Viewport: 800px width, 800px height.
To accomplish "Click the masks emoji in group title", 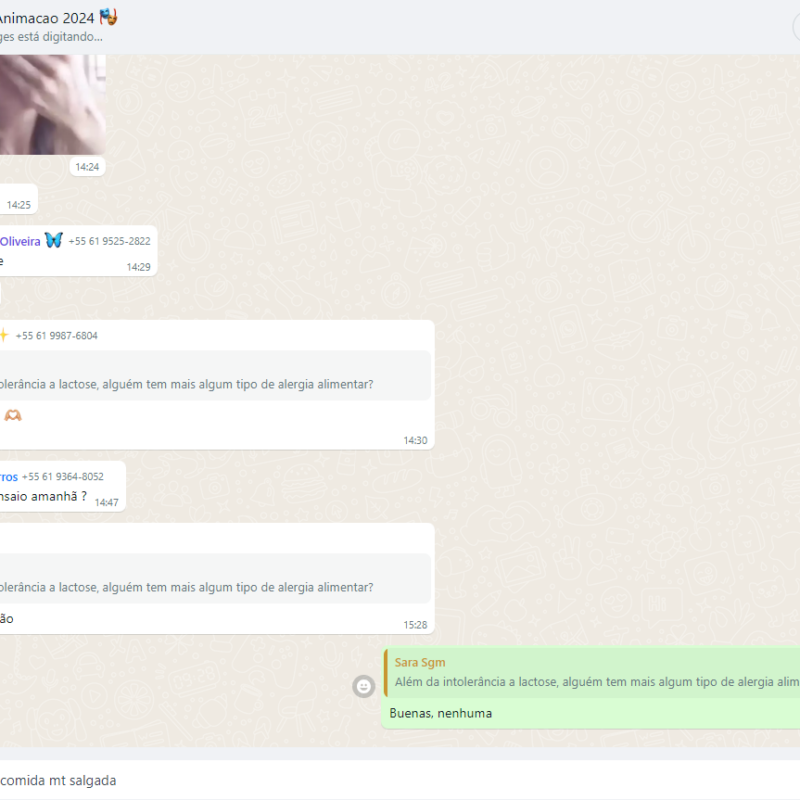I will point(108,17).
